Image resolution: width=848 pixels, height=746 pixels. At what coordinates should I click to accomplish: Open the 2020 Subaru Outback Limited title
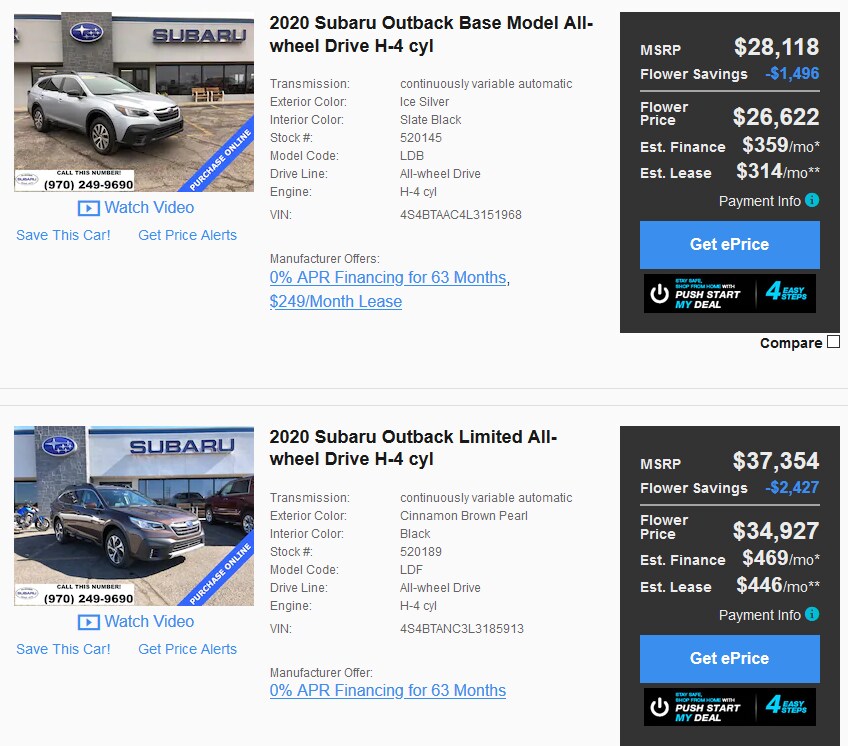coord(413,447)
